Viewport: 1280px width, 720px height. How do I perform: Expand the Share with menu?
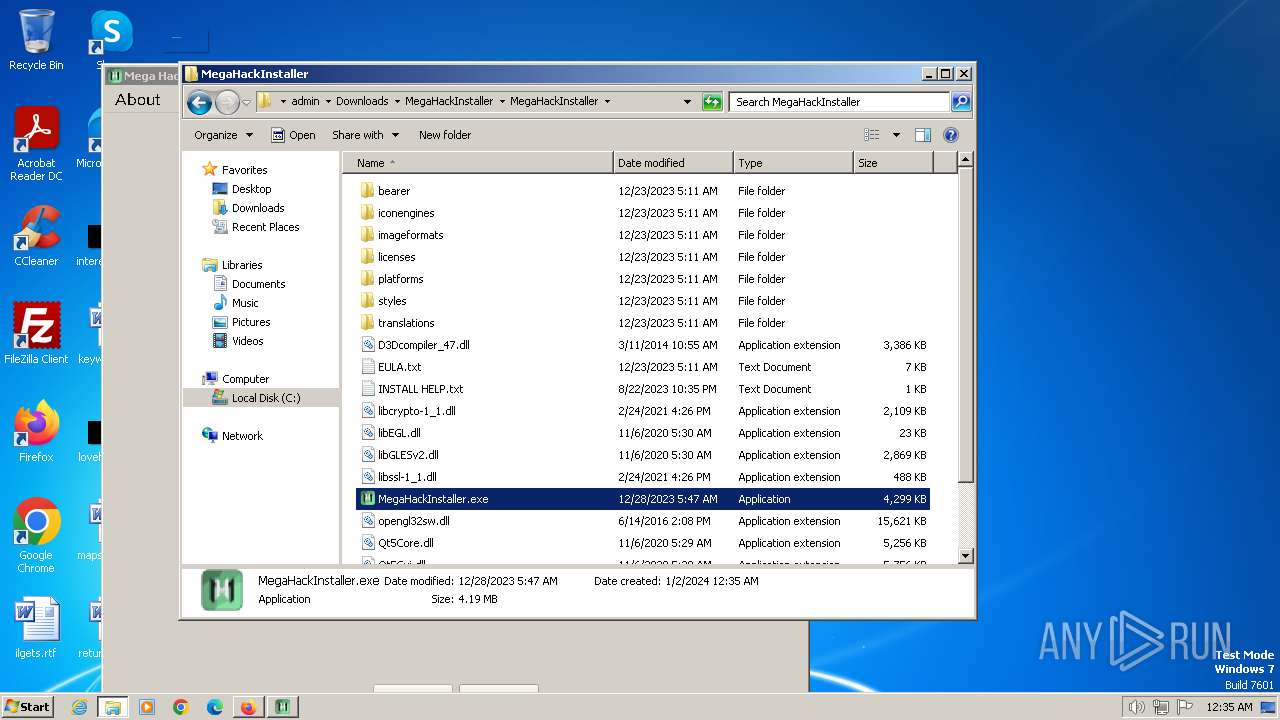coord(365,135)
